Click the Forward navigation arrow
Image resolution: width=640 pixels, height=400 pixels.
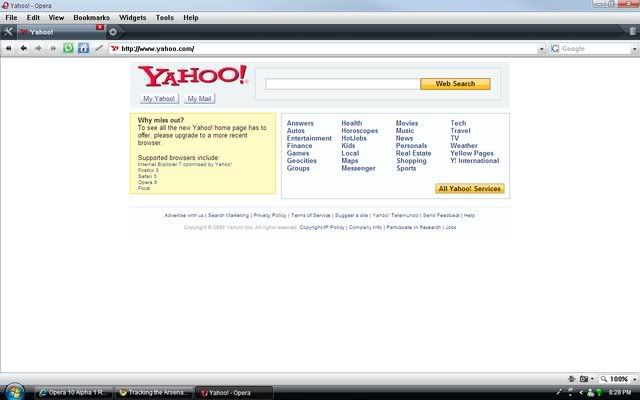pyautogui.click(x=38, y=48)
